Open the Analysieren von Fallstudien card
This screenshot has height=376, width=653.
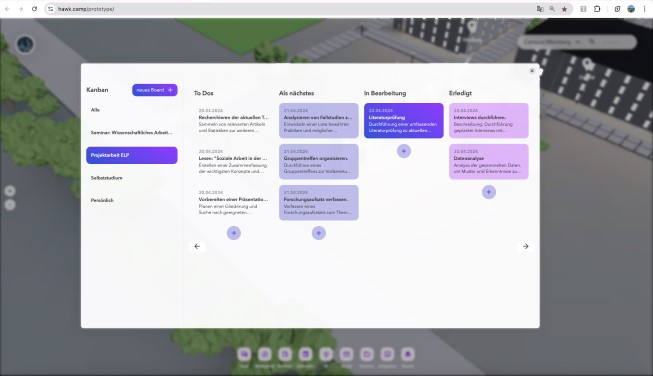point(319,121)
